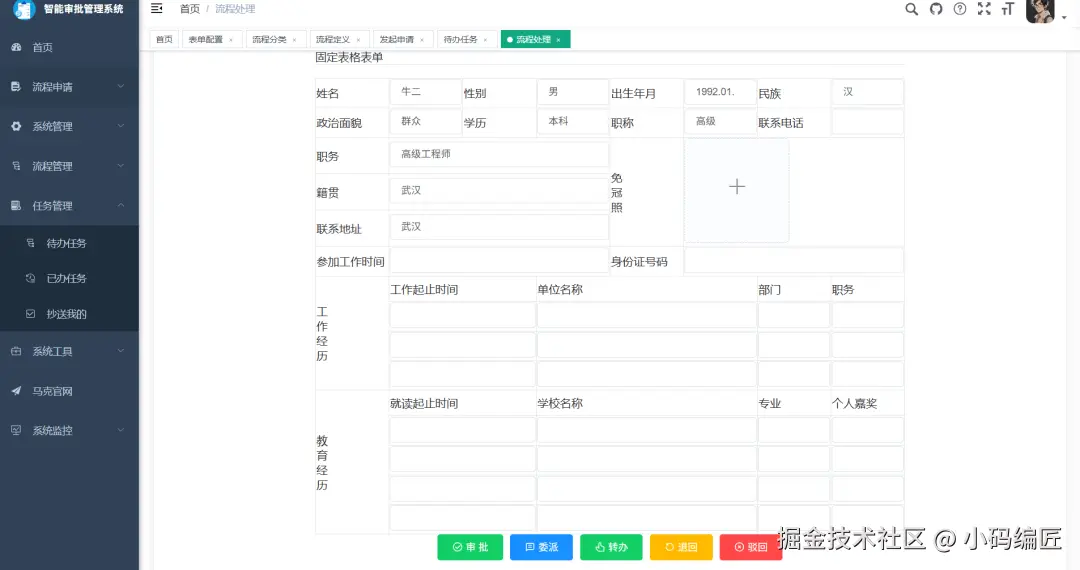This screenshot has width=1080, height=570.
Task: Open the user avatar menu
Action: (1040, 10)
